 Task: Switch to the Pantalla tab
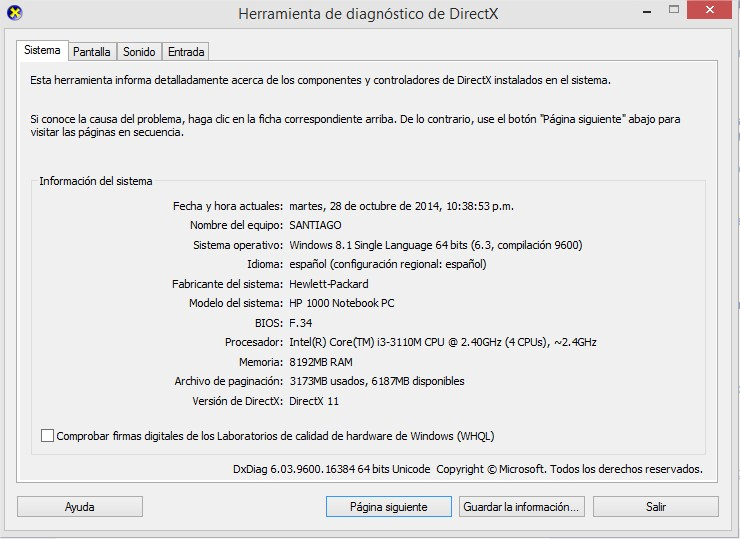point(92,52)
